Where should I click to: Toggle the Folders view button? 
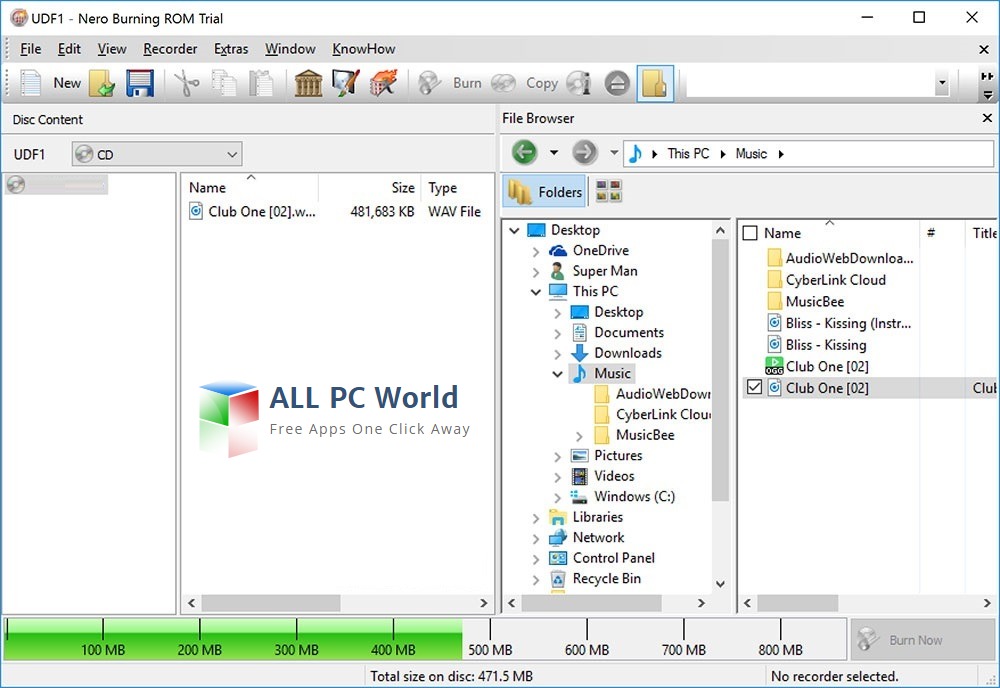pyautogui.click(x=544, y=191)
